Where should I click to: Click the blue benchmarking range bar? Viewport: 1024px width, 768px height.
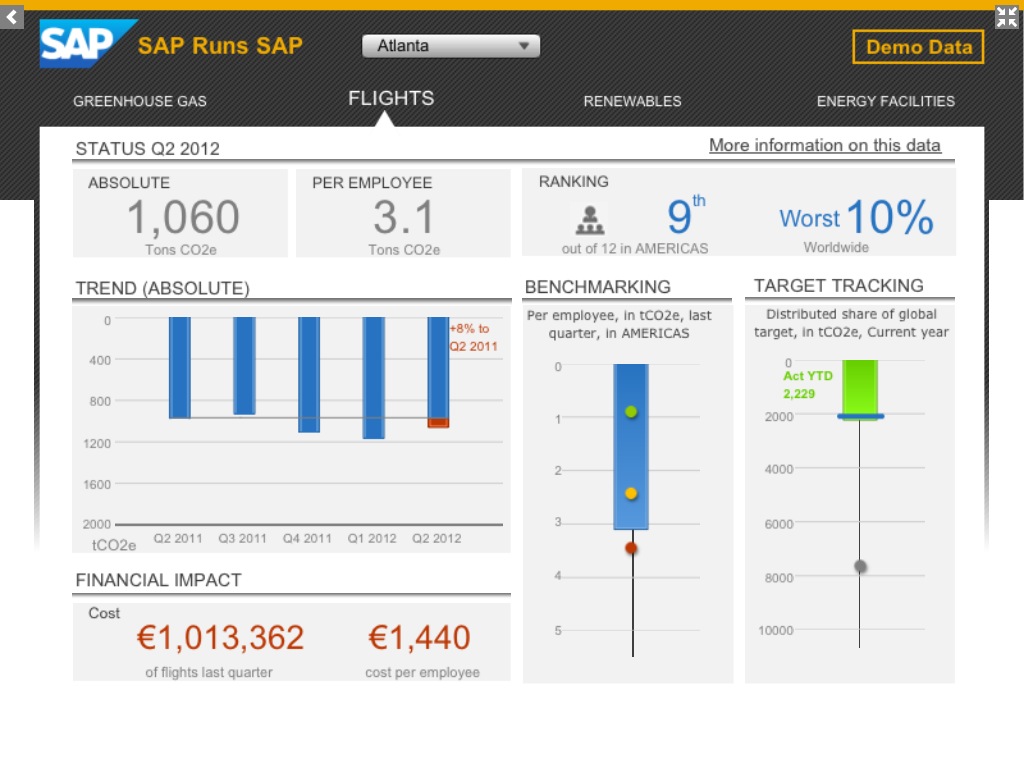[x=631, y=447]
